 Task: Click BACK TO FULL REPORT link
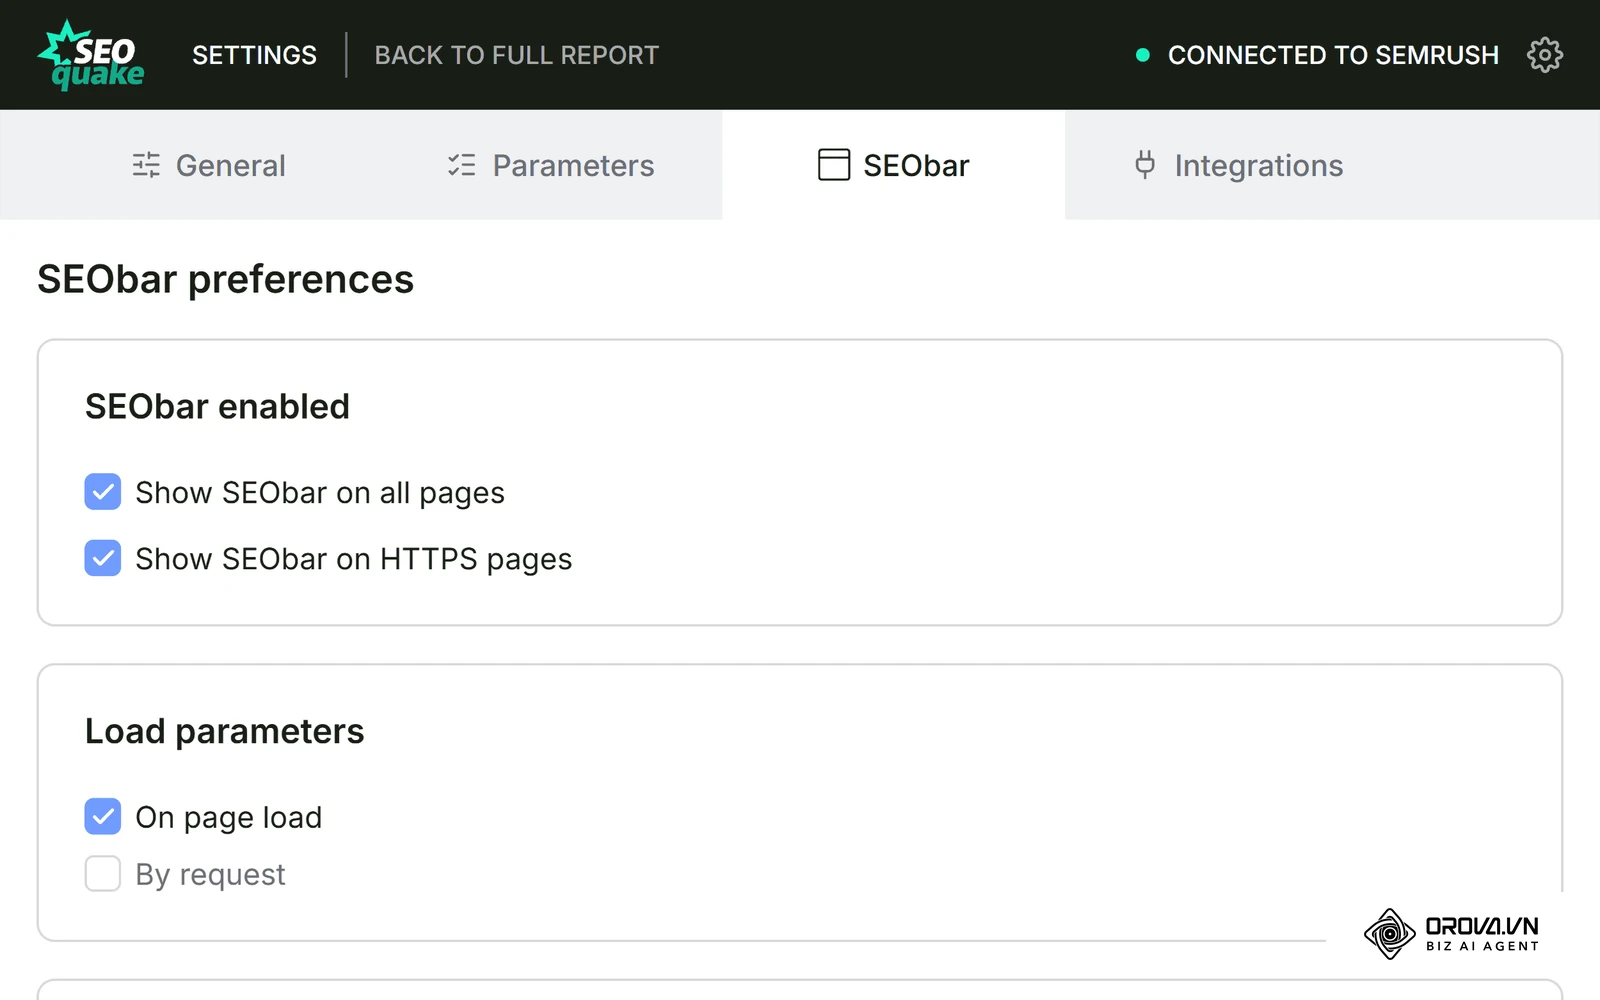point(517,55)
